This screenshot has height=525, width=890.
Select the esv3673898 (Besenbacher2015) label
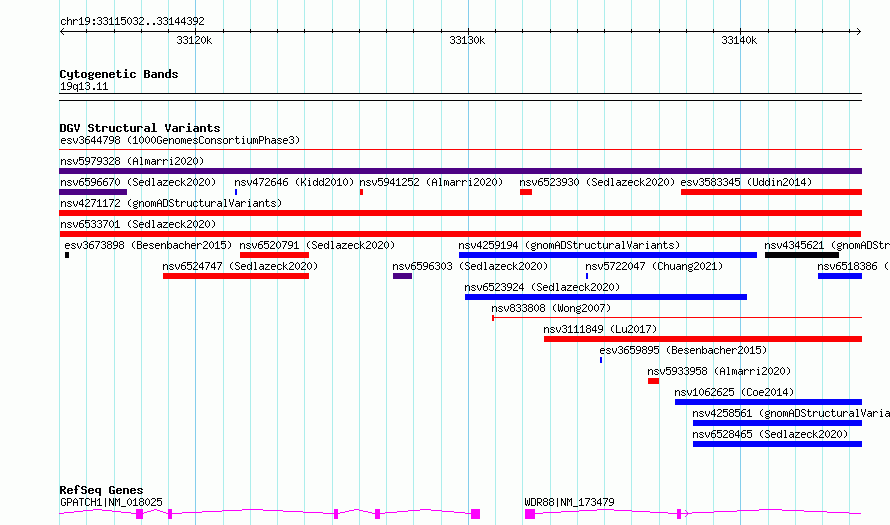tap(148, 245)
